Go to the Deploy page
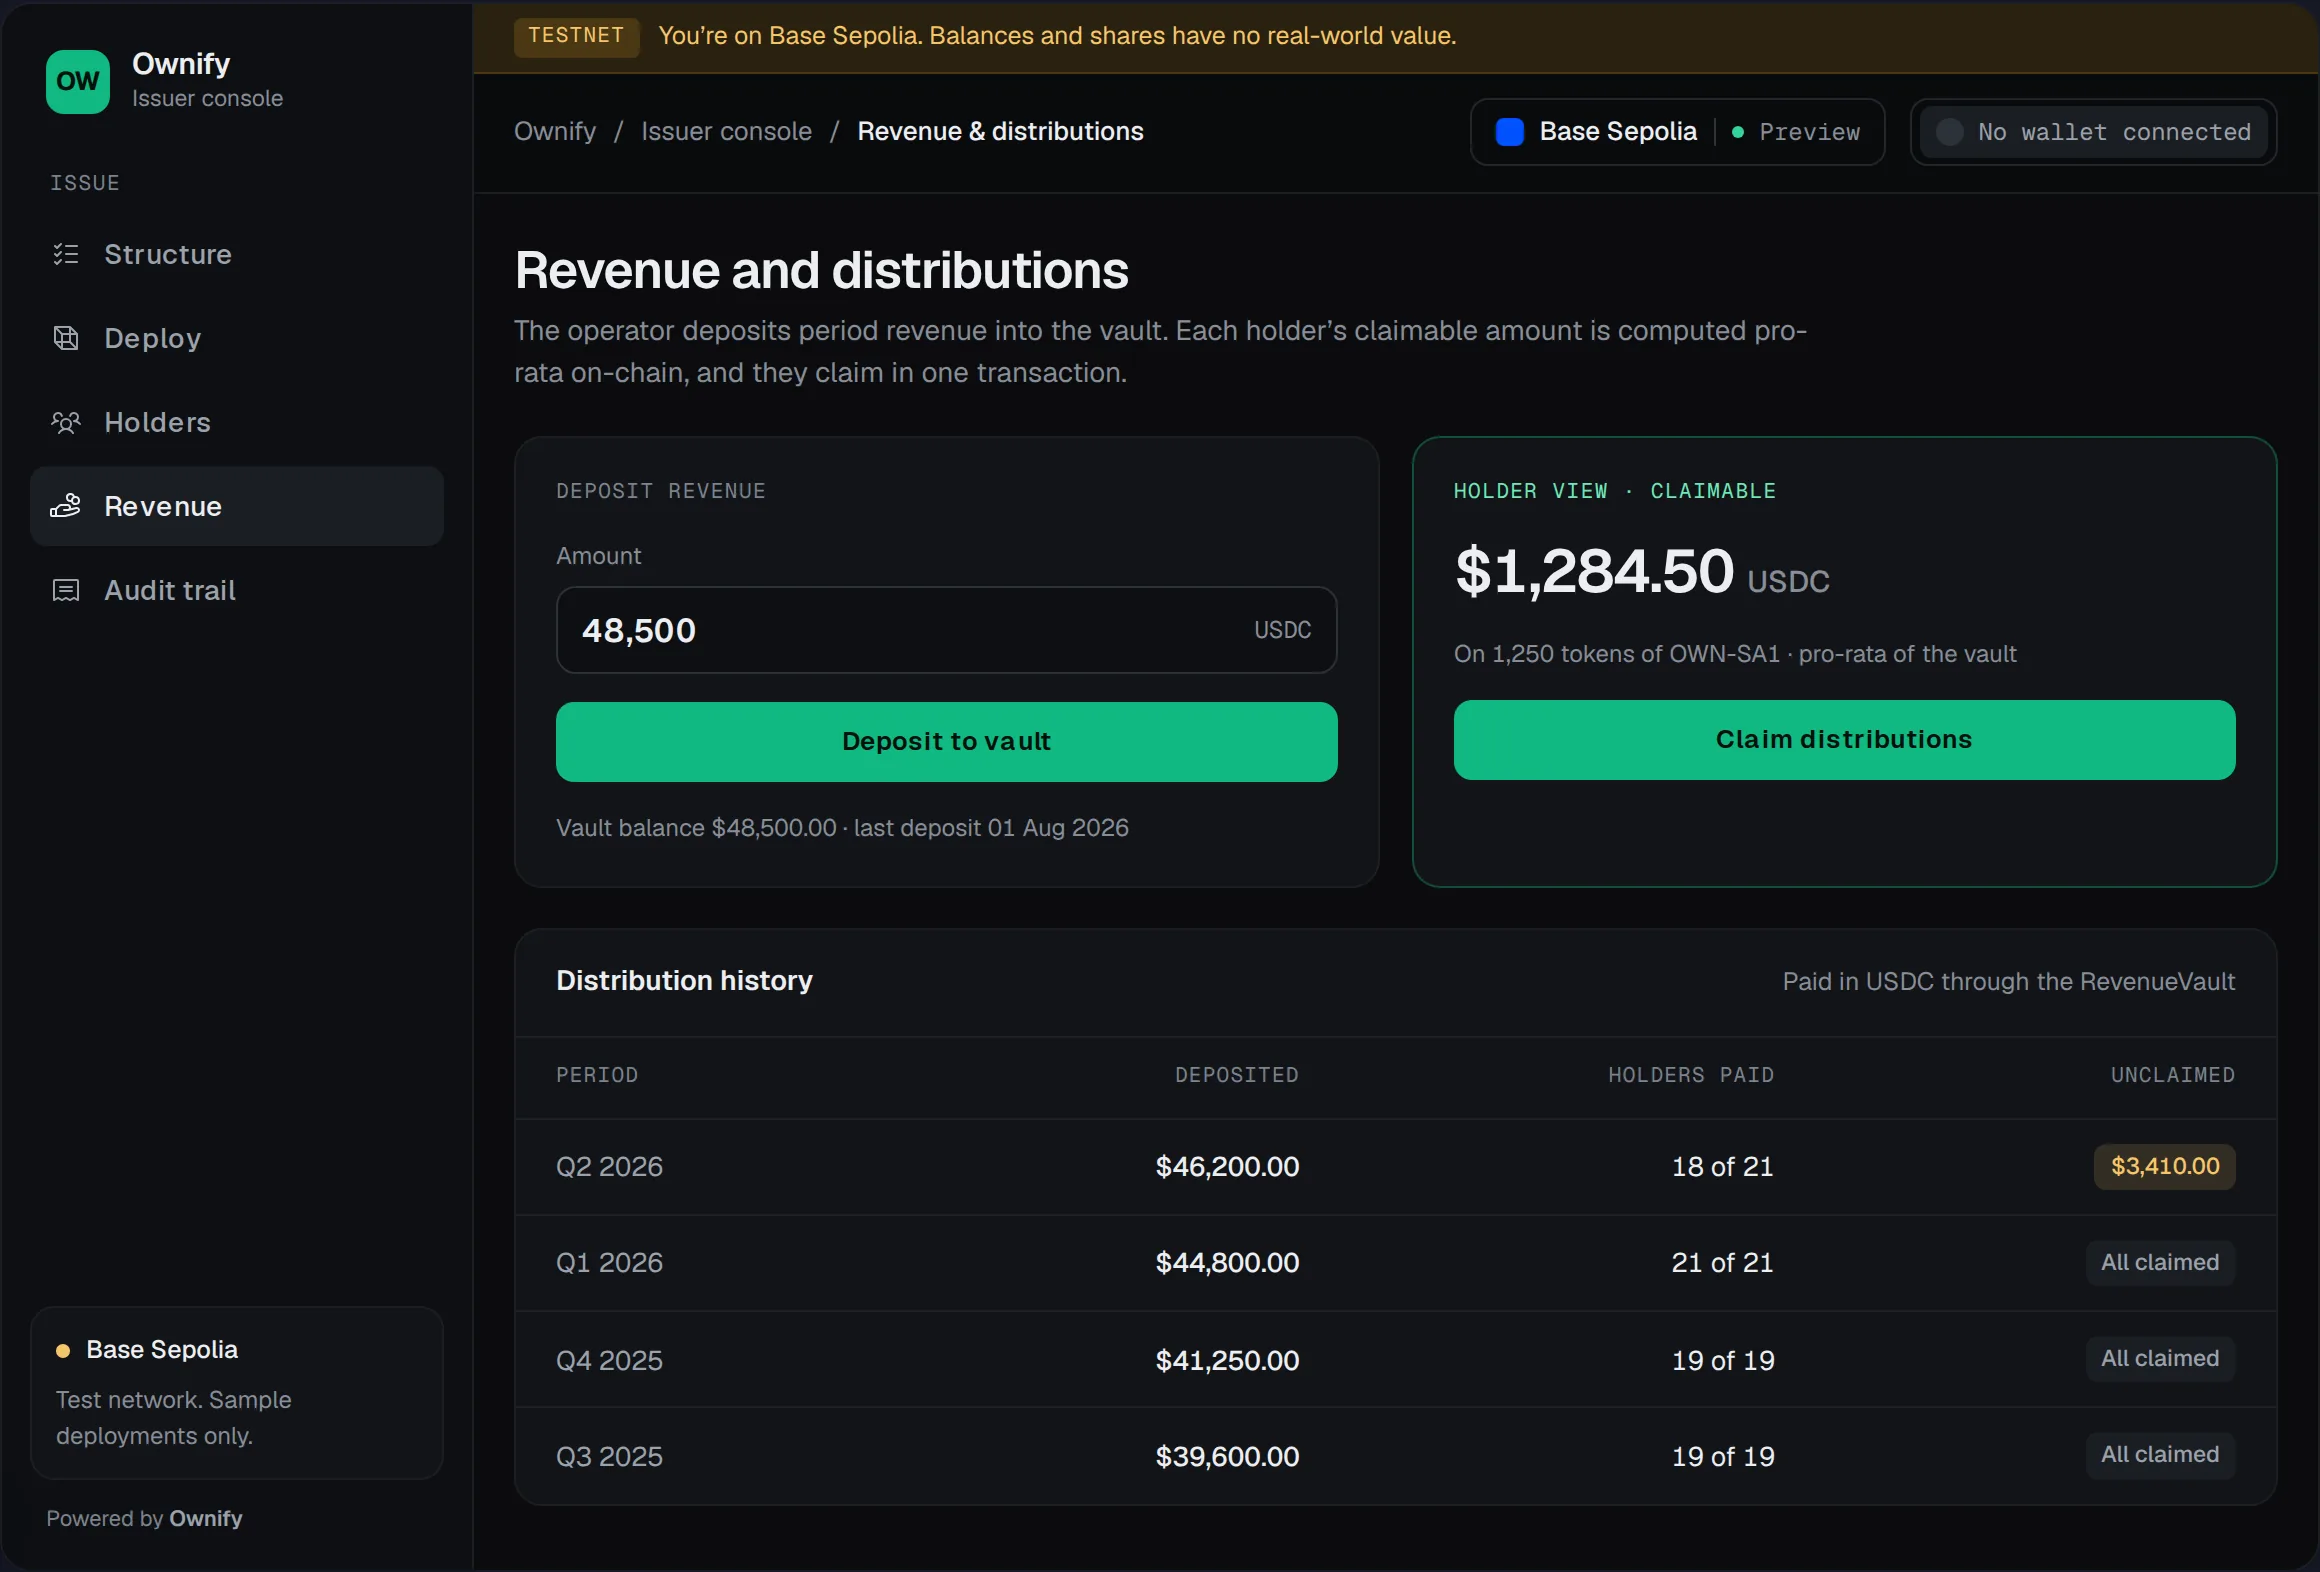Screen dimensions: 2320x1572 237,338
